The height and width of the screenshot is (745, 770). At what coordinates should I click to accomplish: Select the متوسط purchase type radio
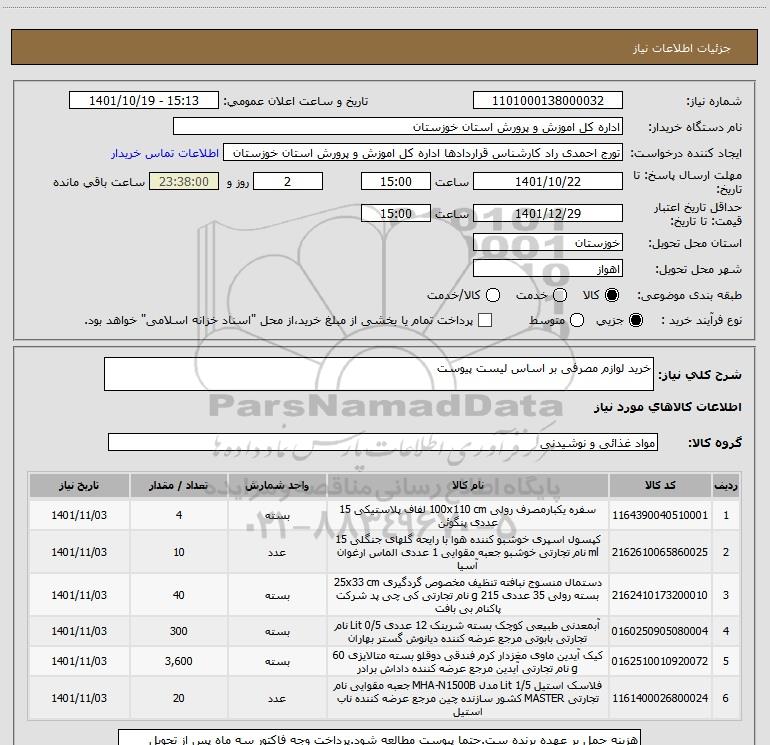click(577, 320)
